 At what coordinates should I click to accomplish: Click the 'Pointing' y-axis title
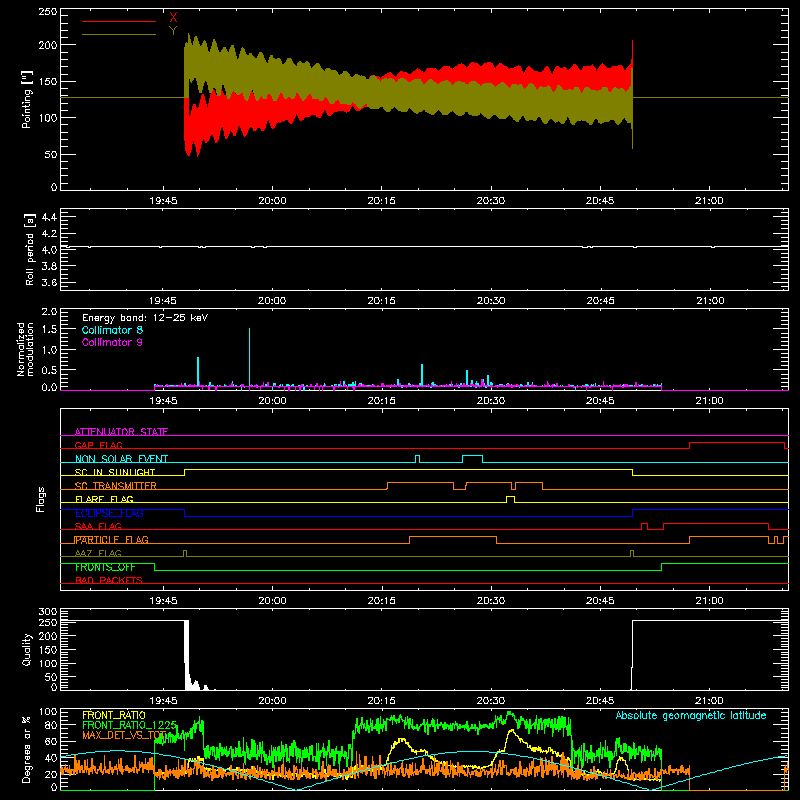(x=27, y=99)
